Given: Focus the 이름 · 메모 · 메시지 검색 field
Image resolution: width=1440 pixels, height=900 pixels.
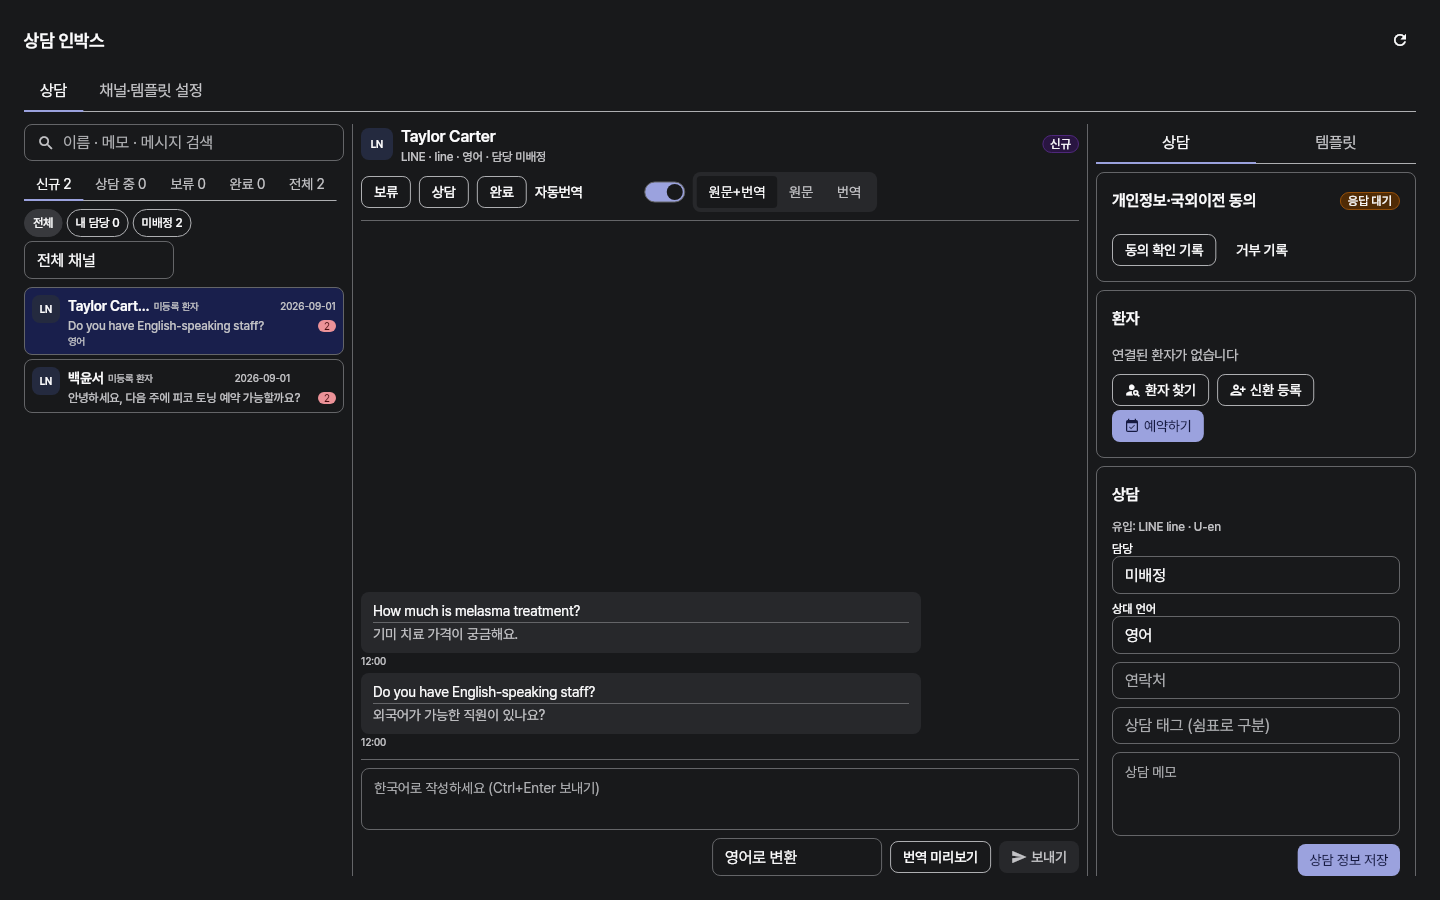Looking at the screenshot, I should tap(184, 143).
